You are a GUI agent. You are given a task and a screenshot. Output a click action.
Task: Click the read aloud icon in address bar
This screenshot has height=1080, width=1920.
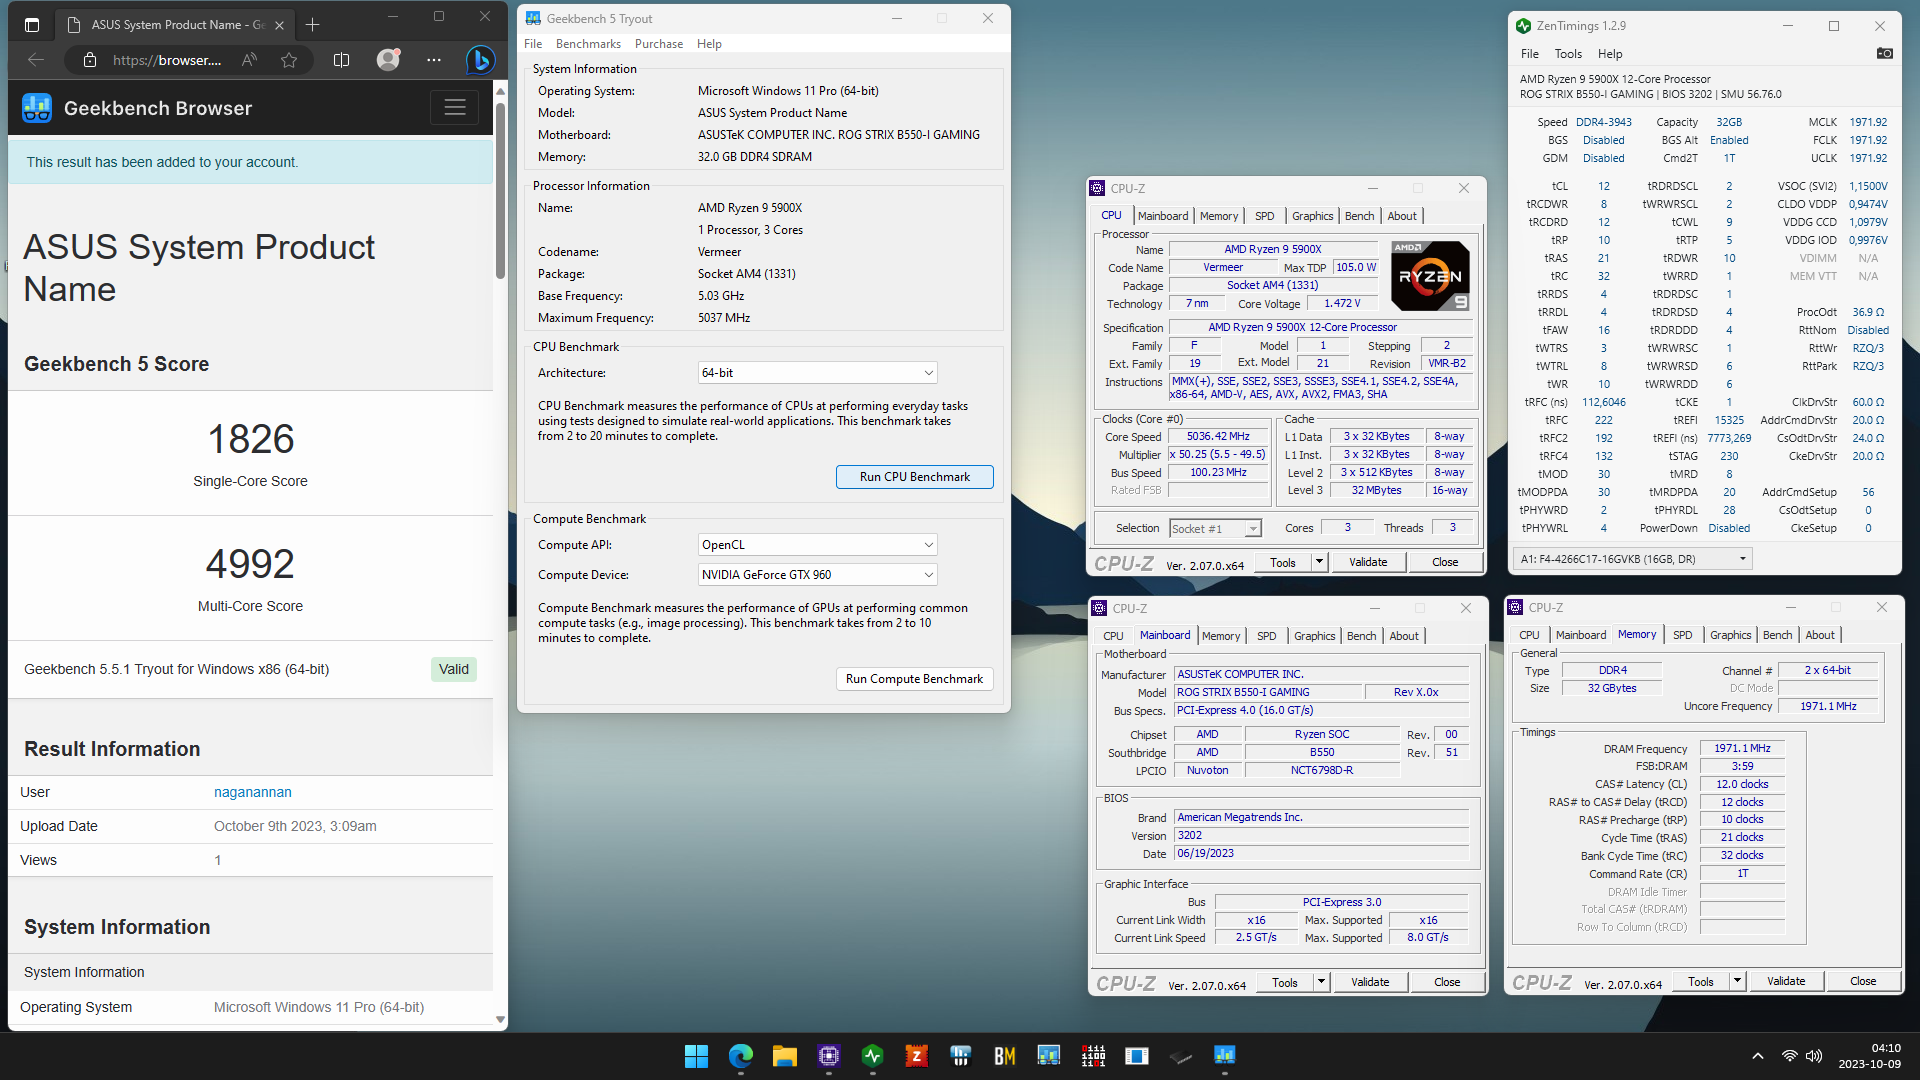pos(249,60)
